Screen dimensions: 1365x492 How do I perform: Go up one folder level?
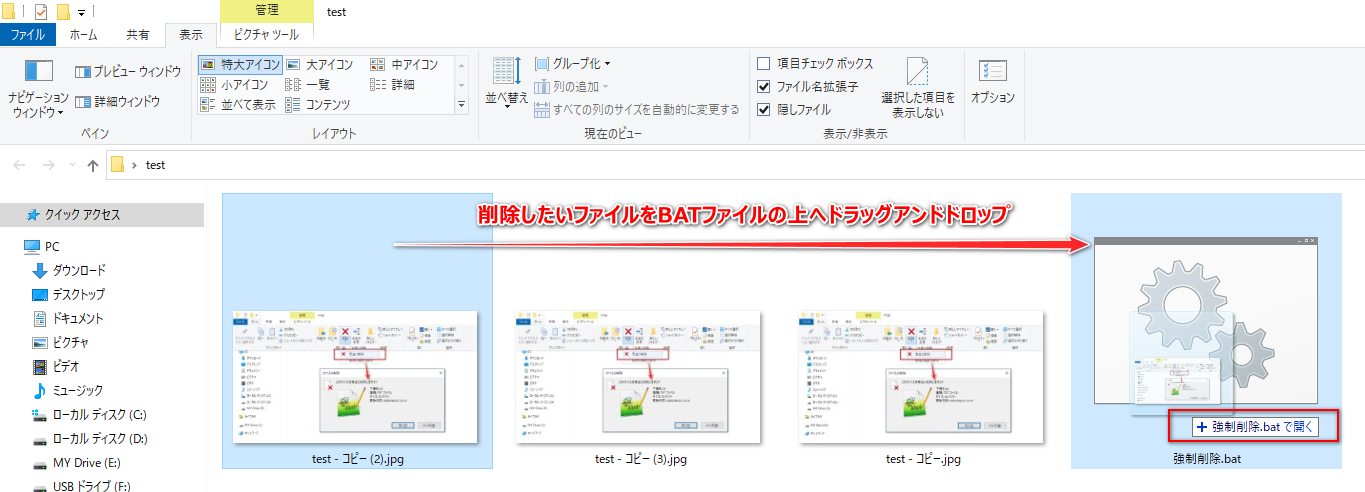tap(92, 165)
